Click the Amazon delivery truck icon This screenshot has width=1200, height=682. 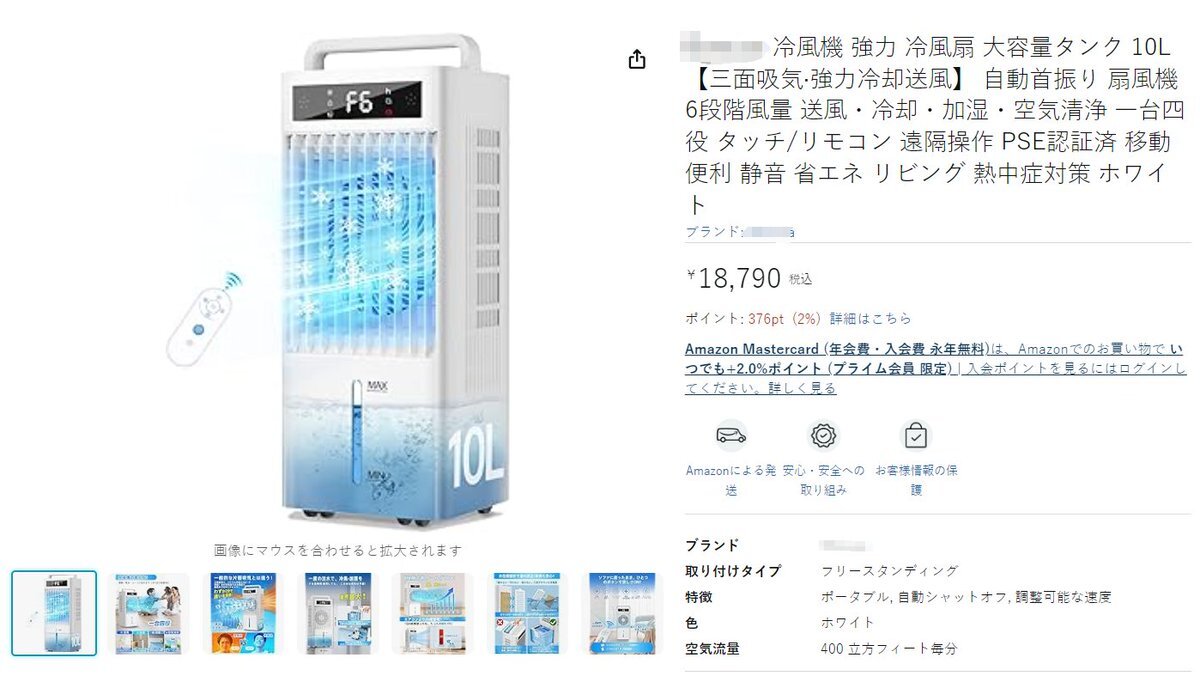731,436
